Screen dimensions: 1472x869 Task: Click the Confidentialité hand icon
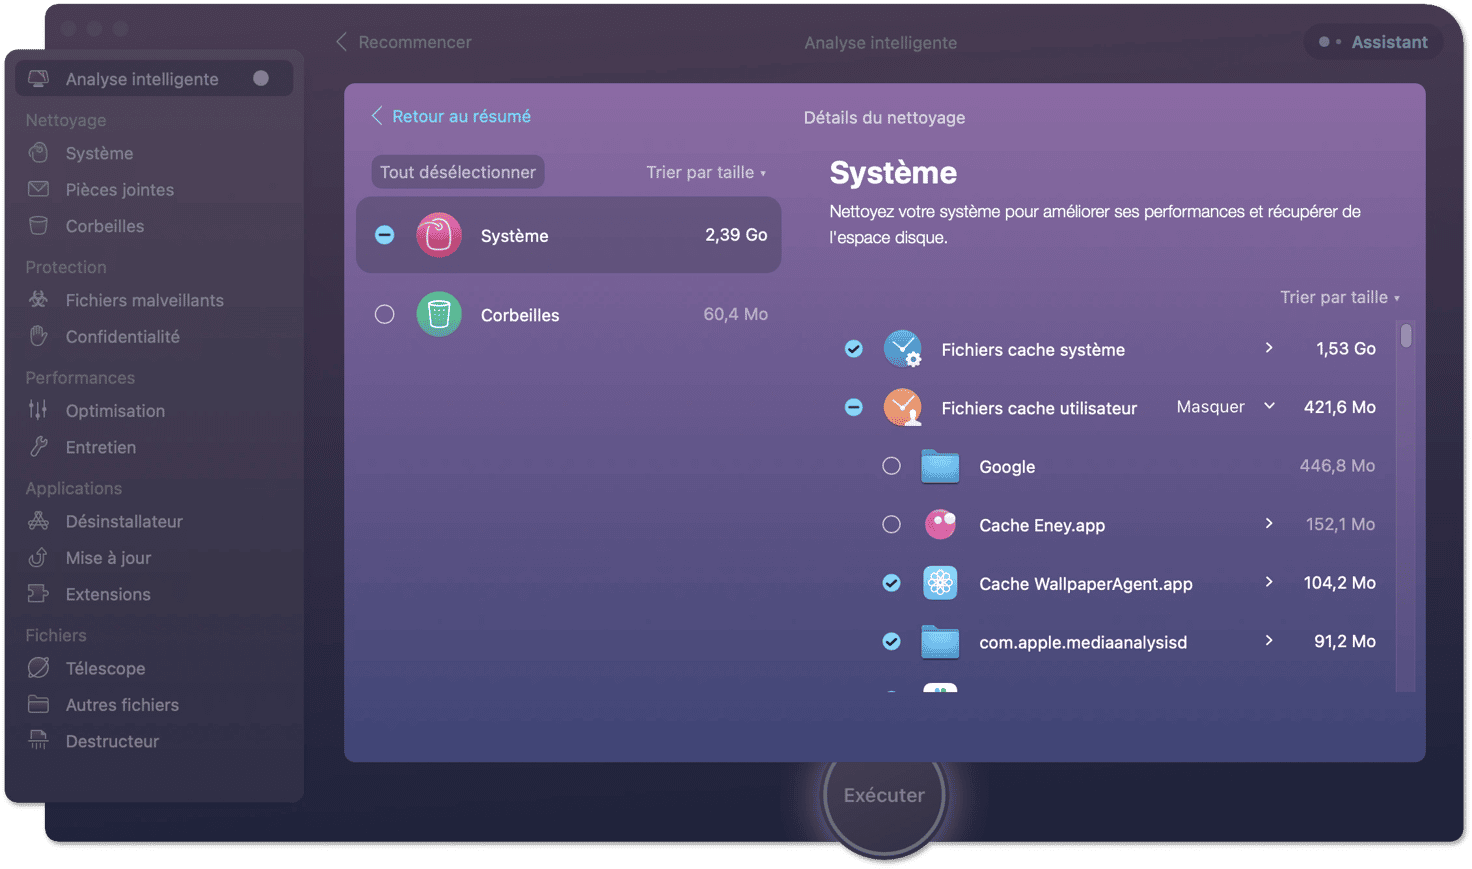[x=39, y=336]
